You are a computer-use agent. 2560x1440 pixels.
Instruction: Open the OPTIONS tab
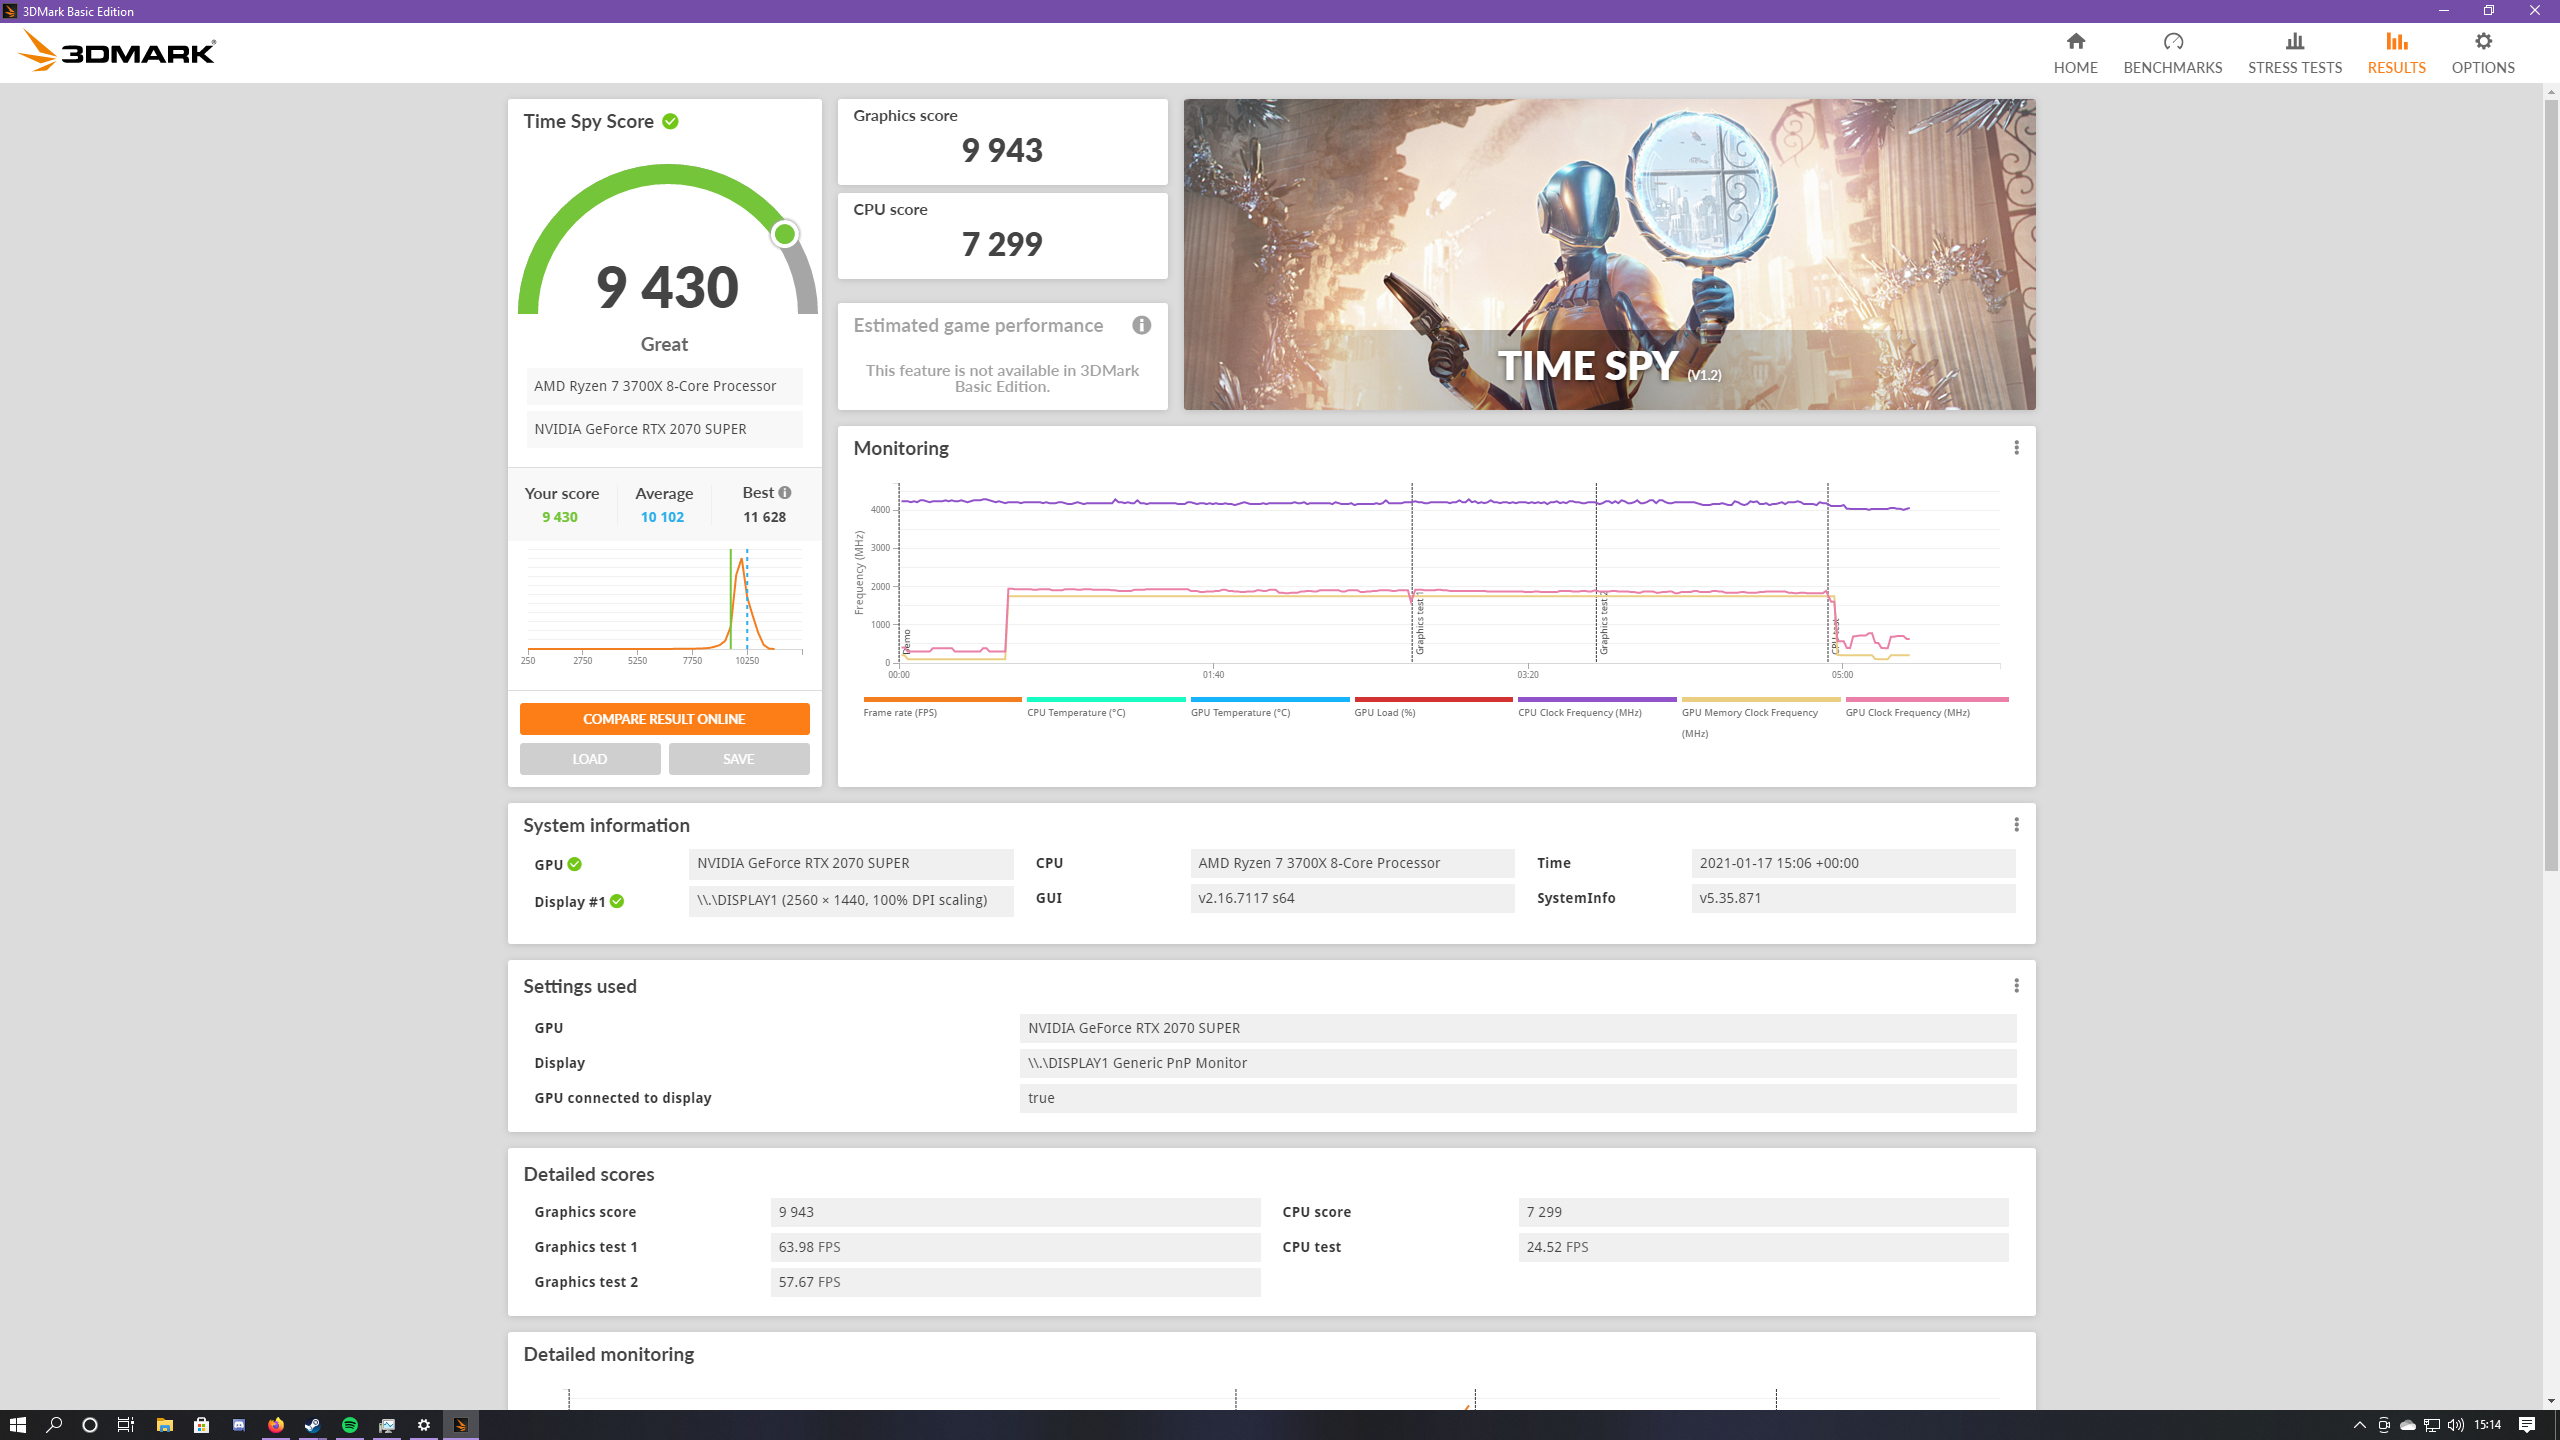(2482, 53)
